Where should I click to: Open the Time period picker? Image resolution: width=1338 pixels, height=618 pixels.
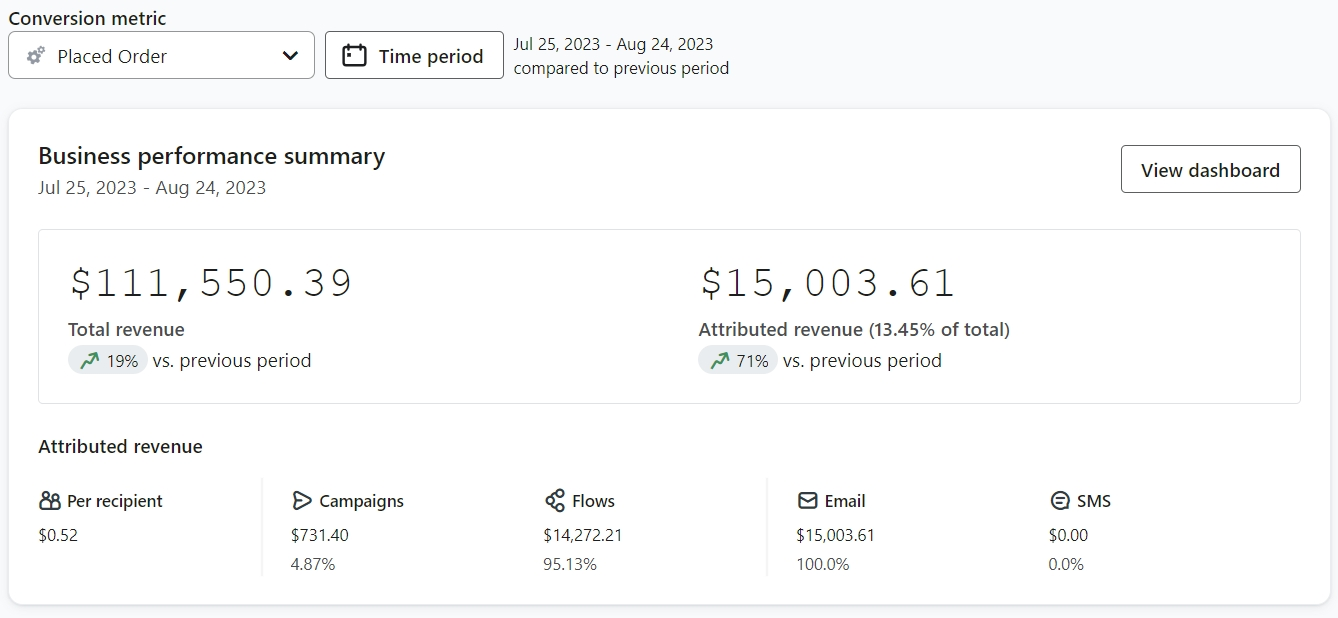tap(414, 56)
